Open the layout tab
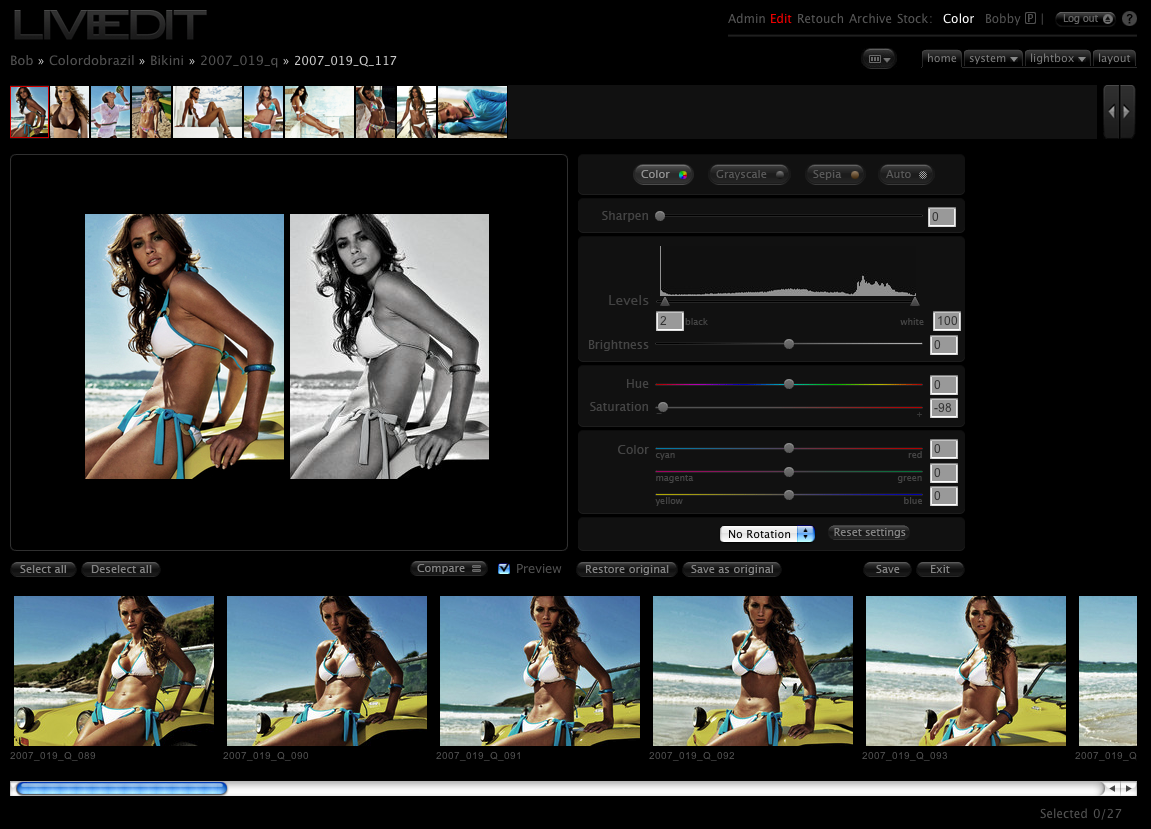Image resolution: width=1151 pixels, height=829 pixels. pos(1114,59)
